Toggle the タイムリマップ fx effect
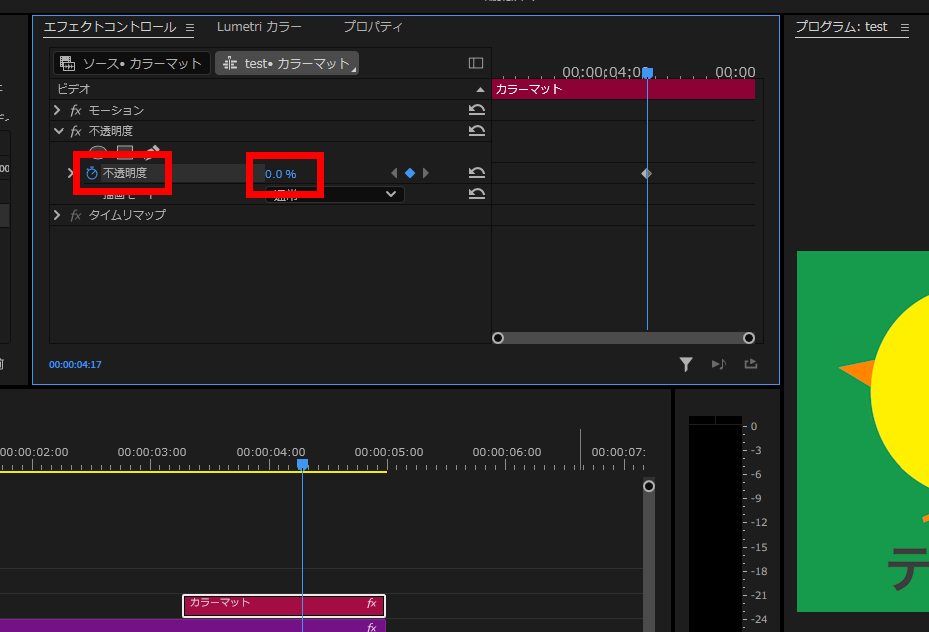Image resolution: width=929 pixels, height=632 pixels. coord(76,215)
